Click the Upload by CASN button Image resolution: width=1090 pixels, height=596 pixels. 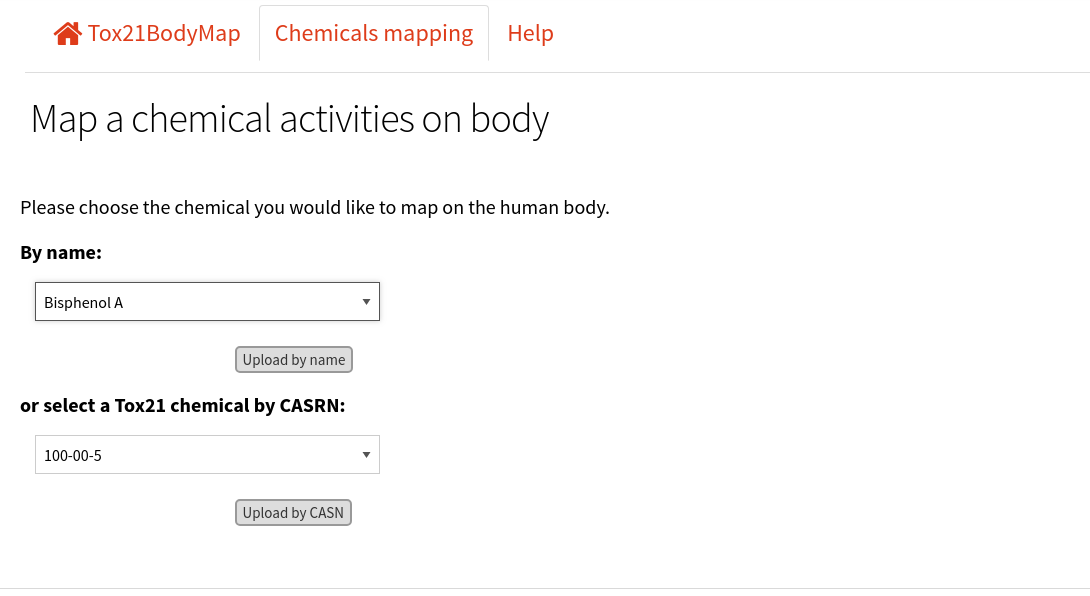point(293,513)
